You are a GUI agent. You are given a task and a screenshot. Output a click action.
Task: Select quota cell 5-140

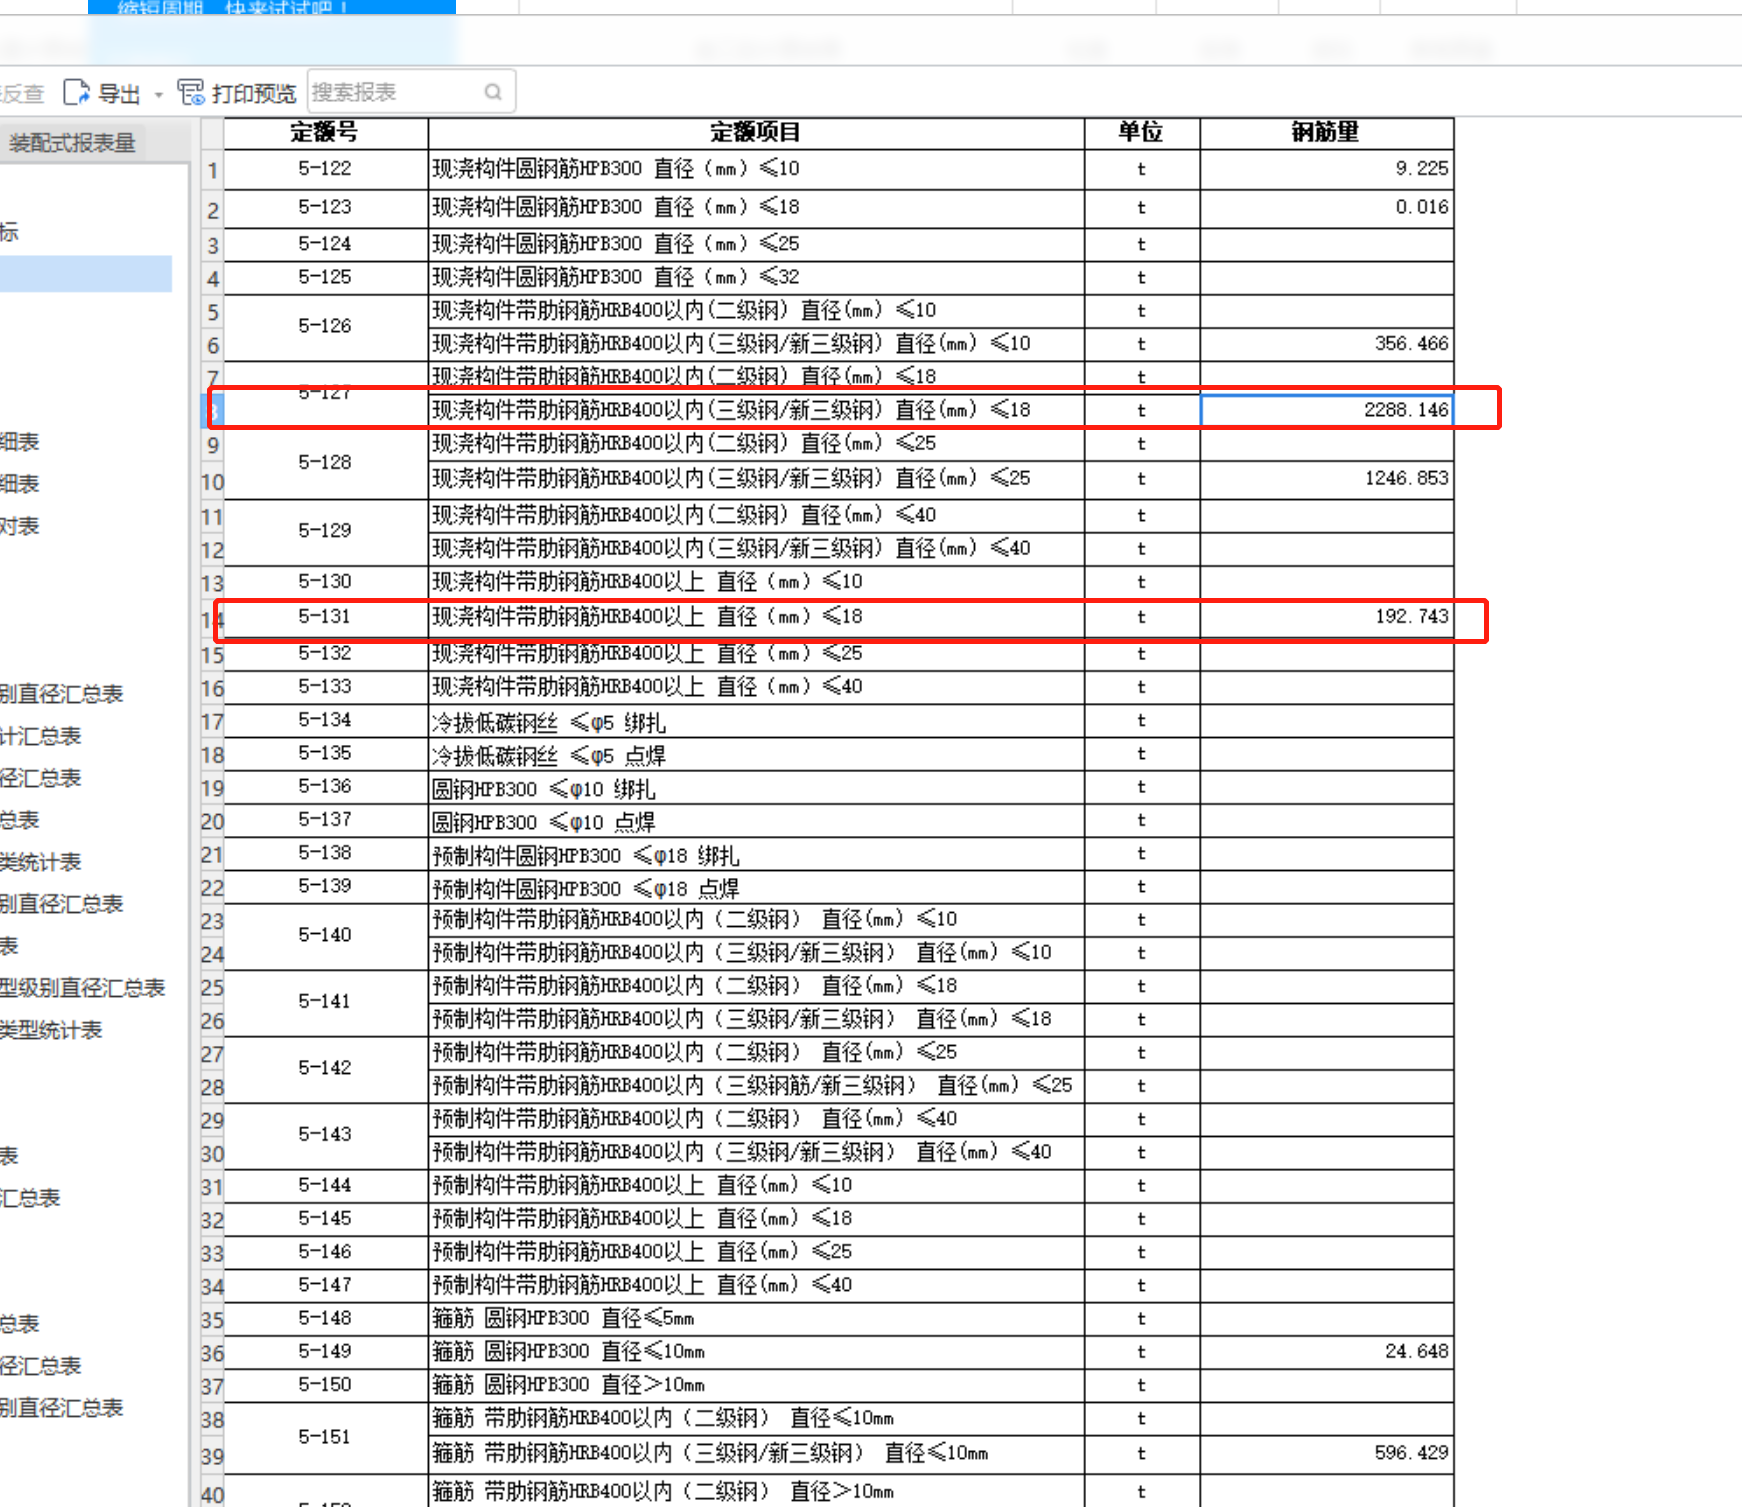pos(325,936)
